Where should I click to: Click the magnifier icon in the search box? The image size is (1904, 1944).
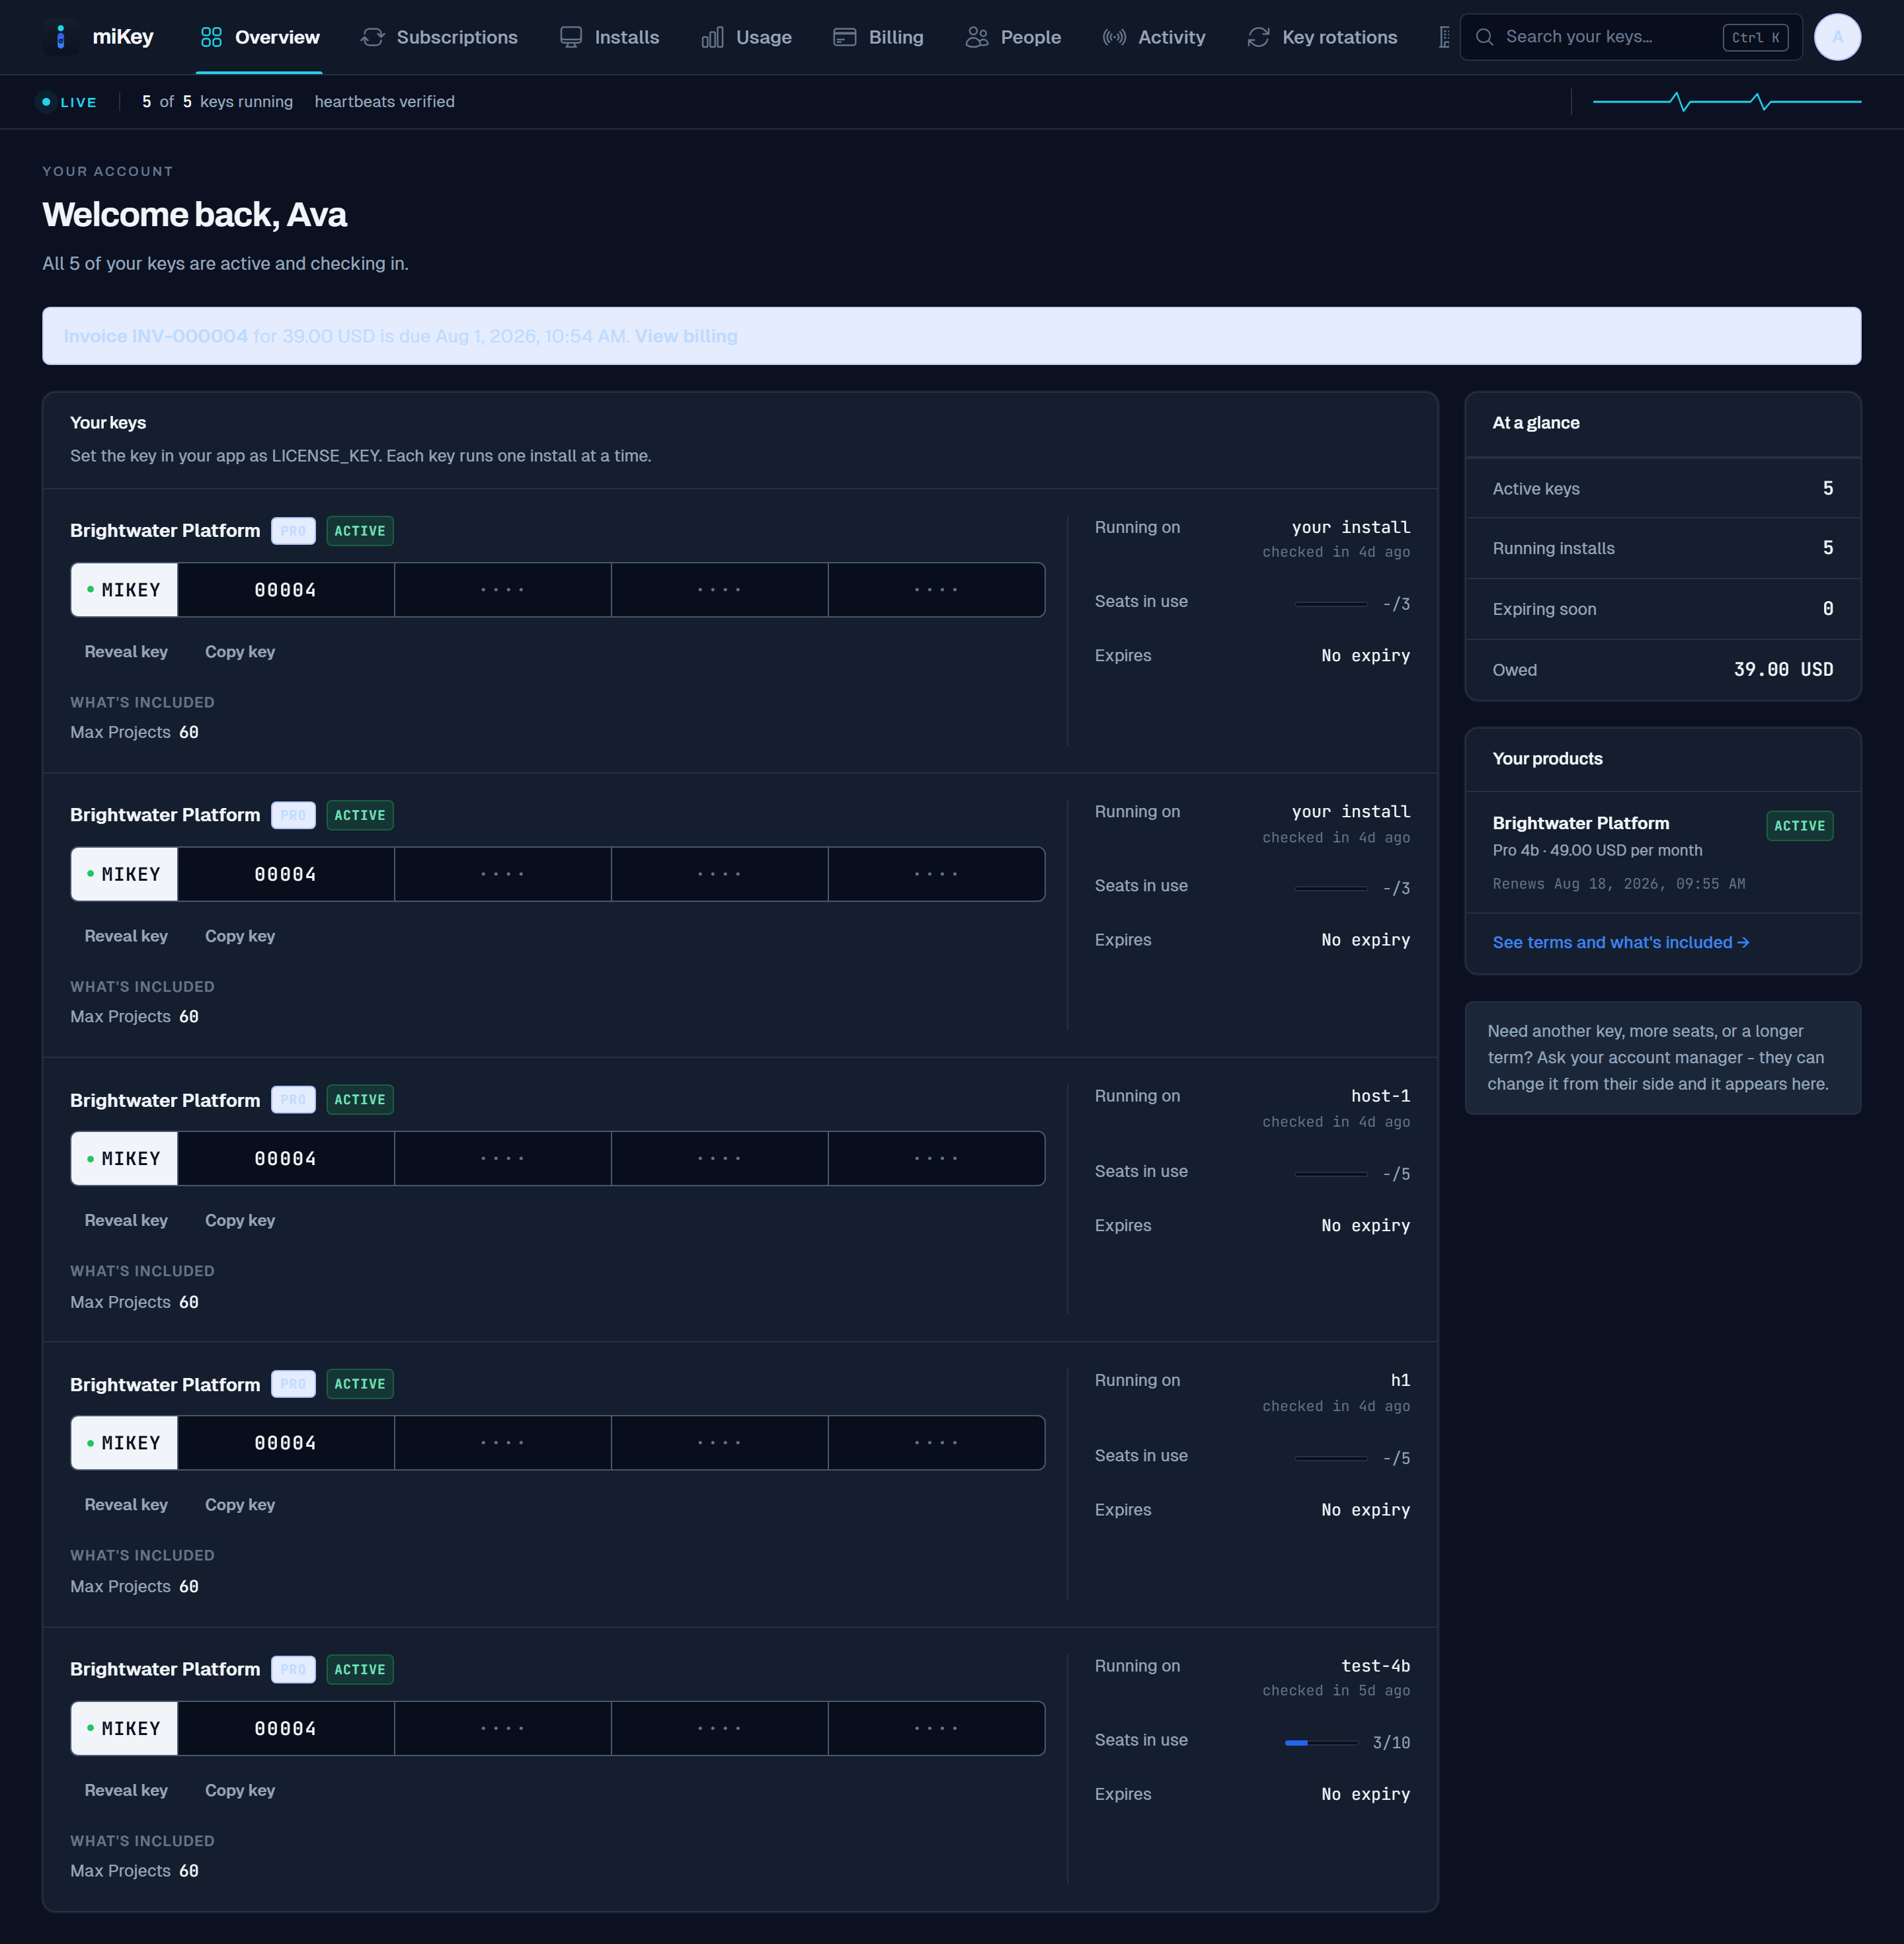[x=1485, y=37]
